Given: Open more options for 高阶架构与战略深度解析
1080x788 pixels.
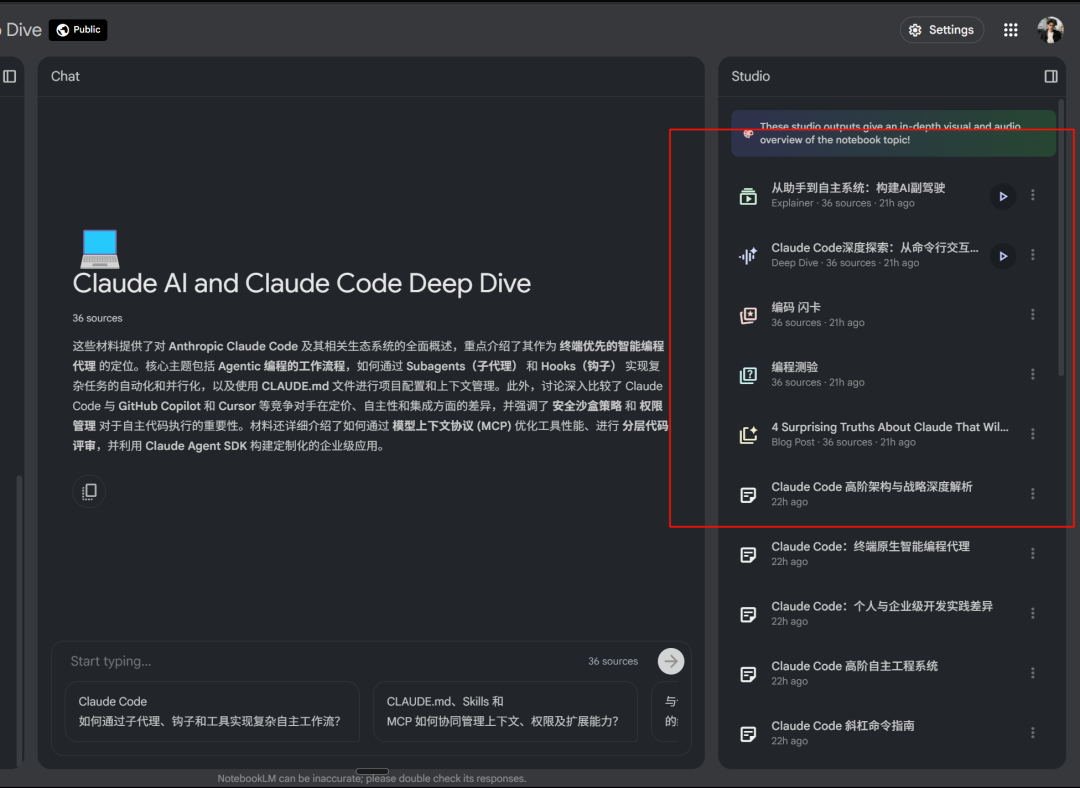Looking at the screenshot, I should click(x=1032, y=494).
